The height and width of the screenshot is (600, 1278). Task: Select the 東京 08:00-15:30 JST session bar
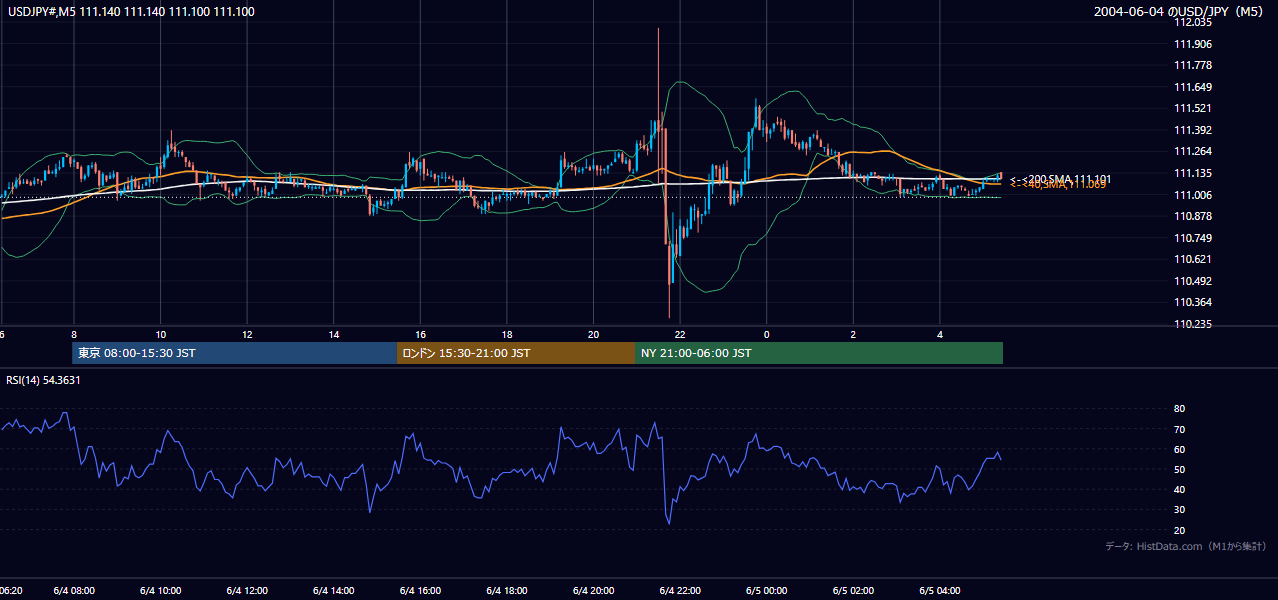[x=235, y=353]
